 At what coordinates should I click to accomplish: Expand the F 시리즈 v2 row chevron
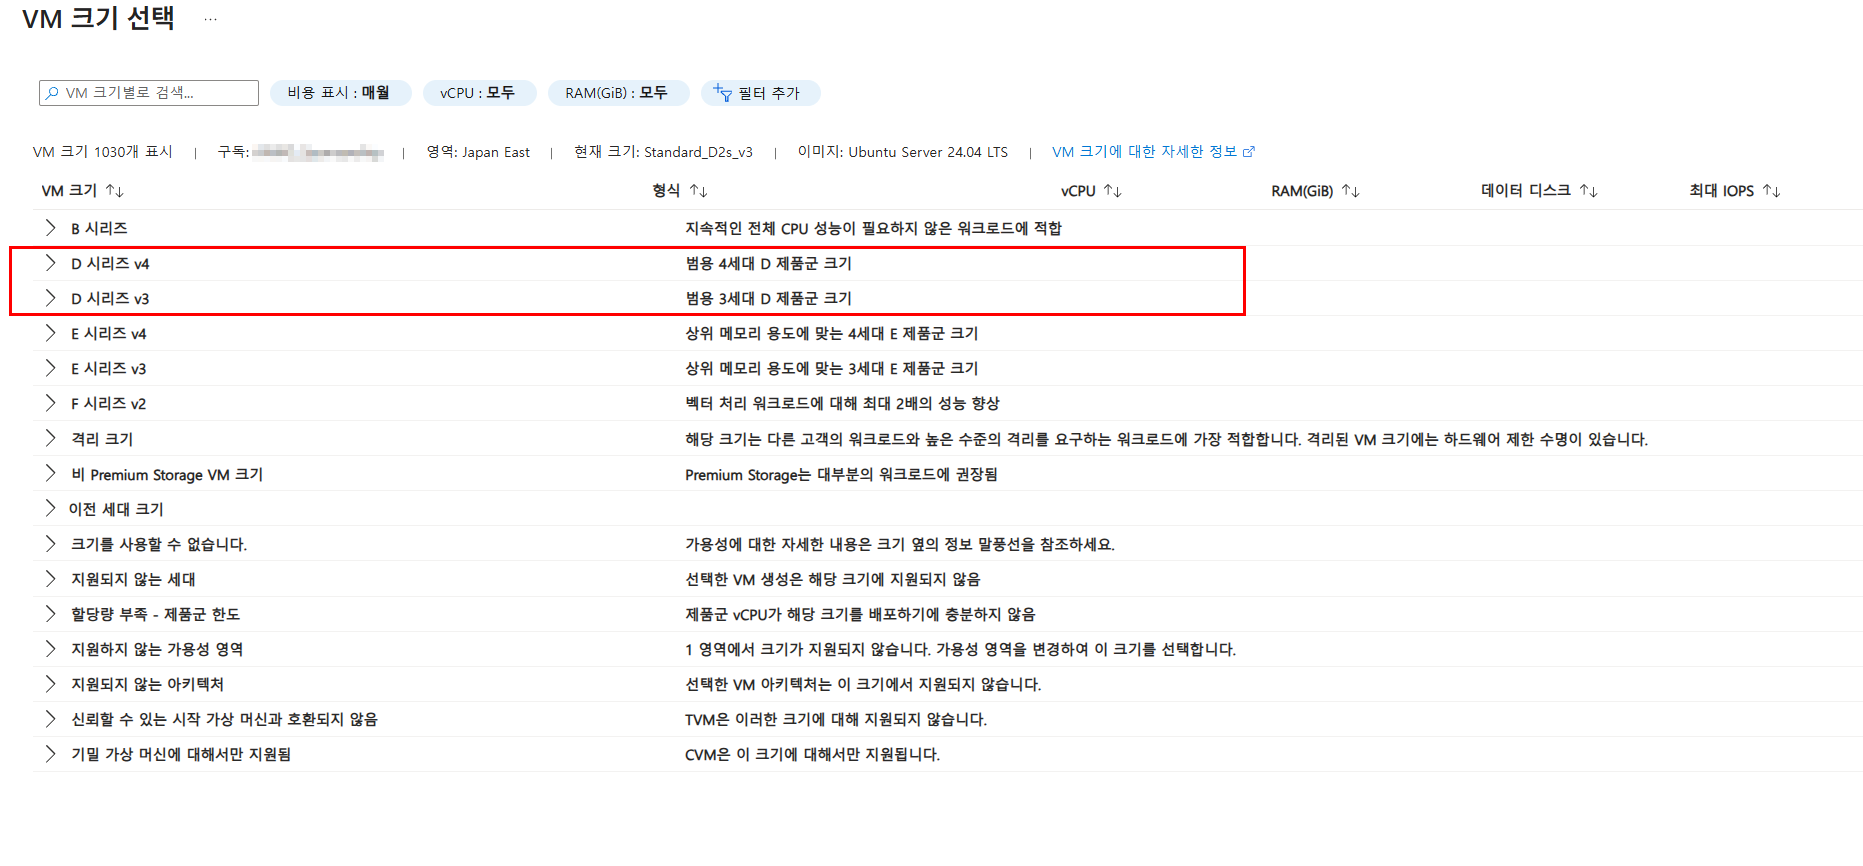click(x=50, y=403)
